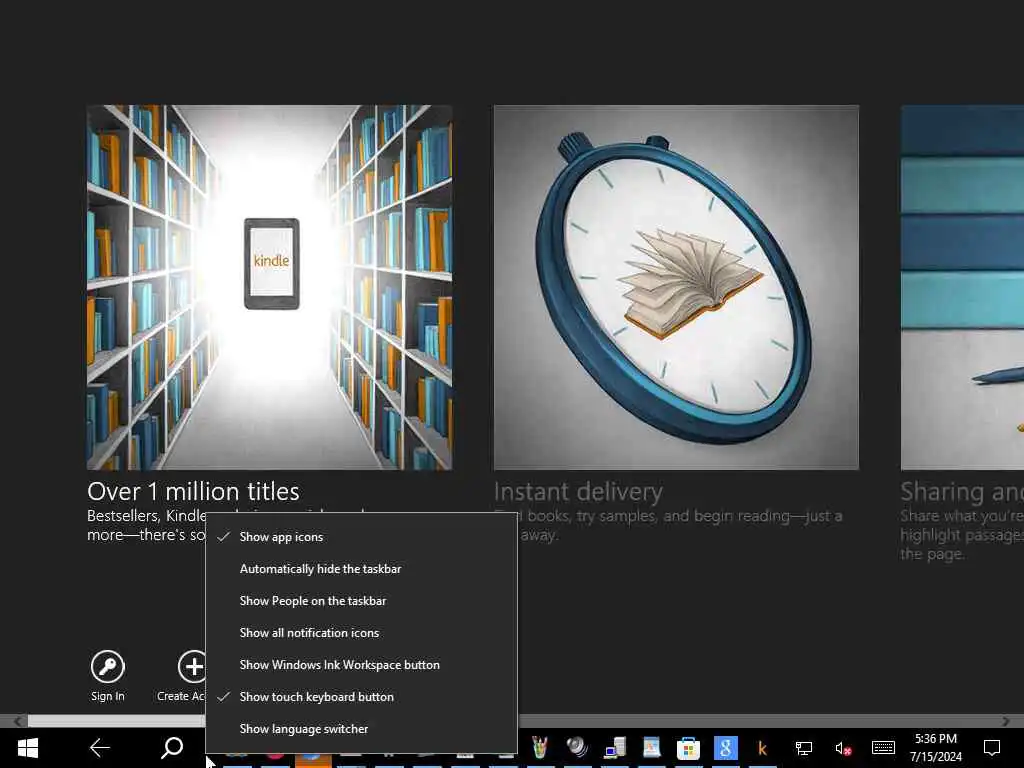Show the clock and date flyout

click(x=936, y=748)
